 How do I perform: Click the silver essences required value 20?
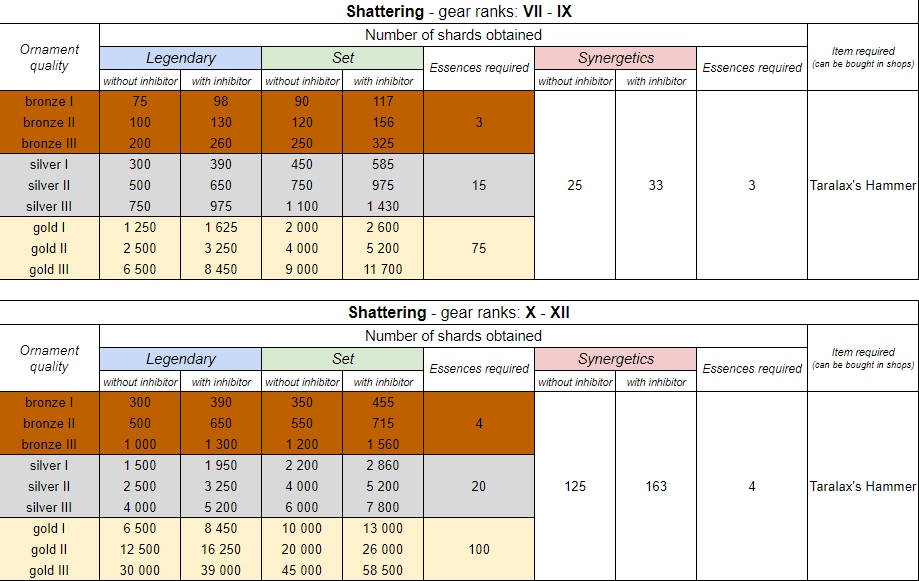coord(479,487)
